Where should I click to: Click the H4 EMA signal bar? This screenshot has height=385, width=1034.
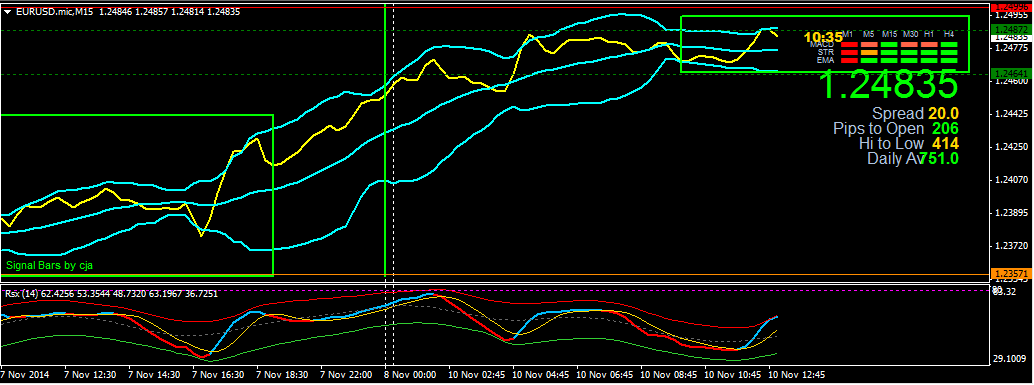[x=949, y=61]
